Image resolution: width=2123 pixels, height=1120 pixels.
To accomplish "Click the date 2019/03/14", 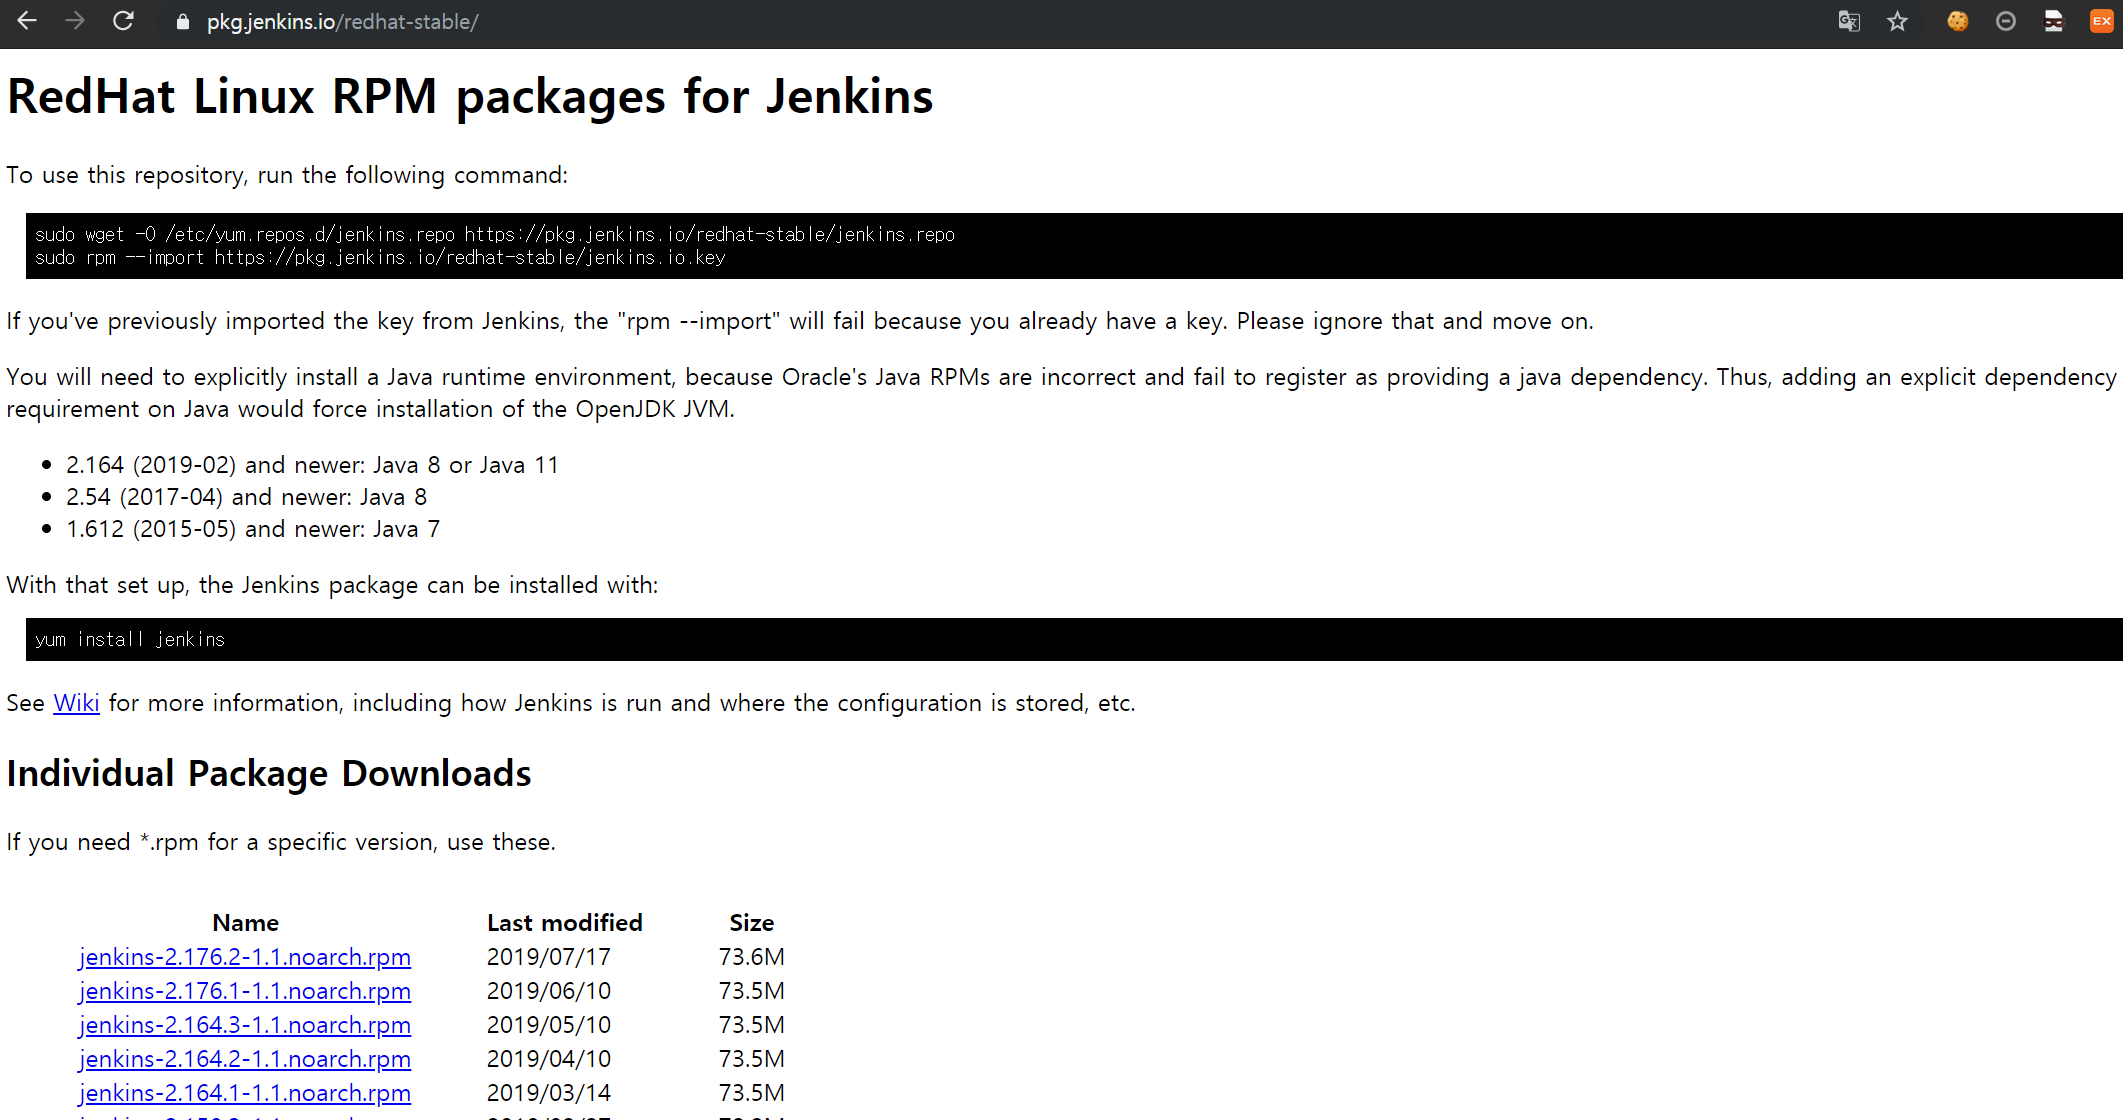I will [x=549, y=1093].
